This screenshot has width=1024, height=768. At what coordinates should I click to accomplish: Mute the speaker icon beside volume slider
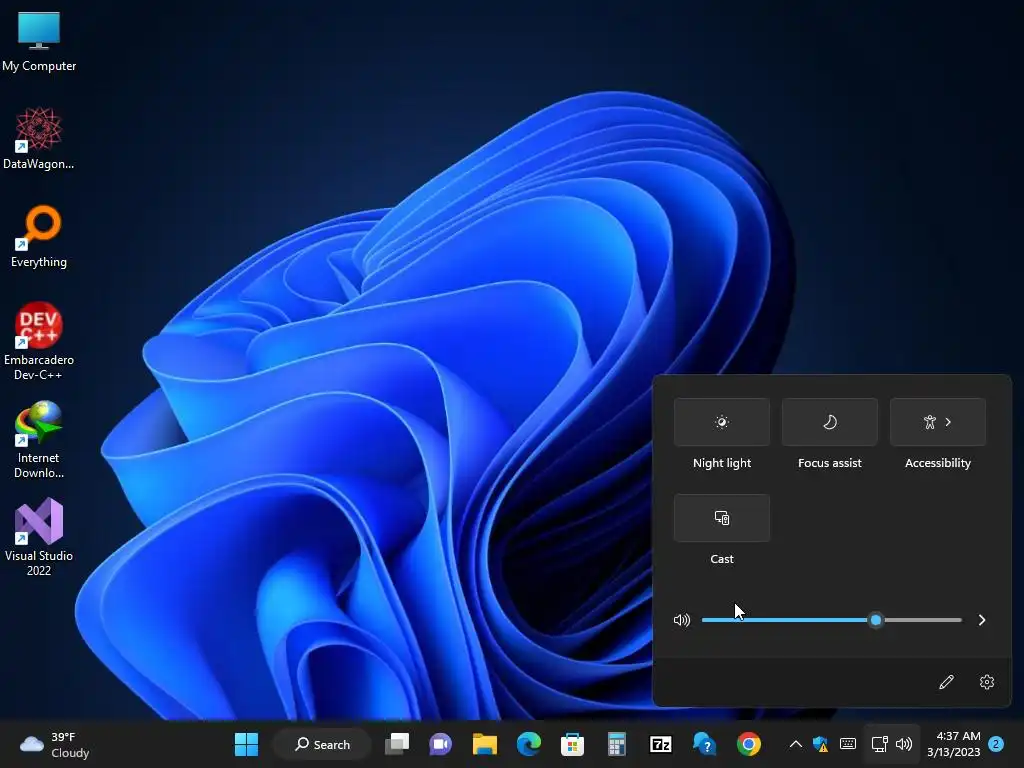click(682, 620)
